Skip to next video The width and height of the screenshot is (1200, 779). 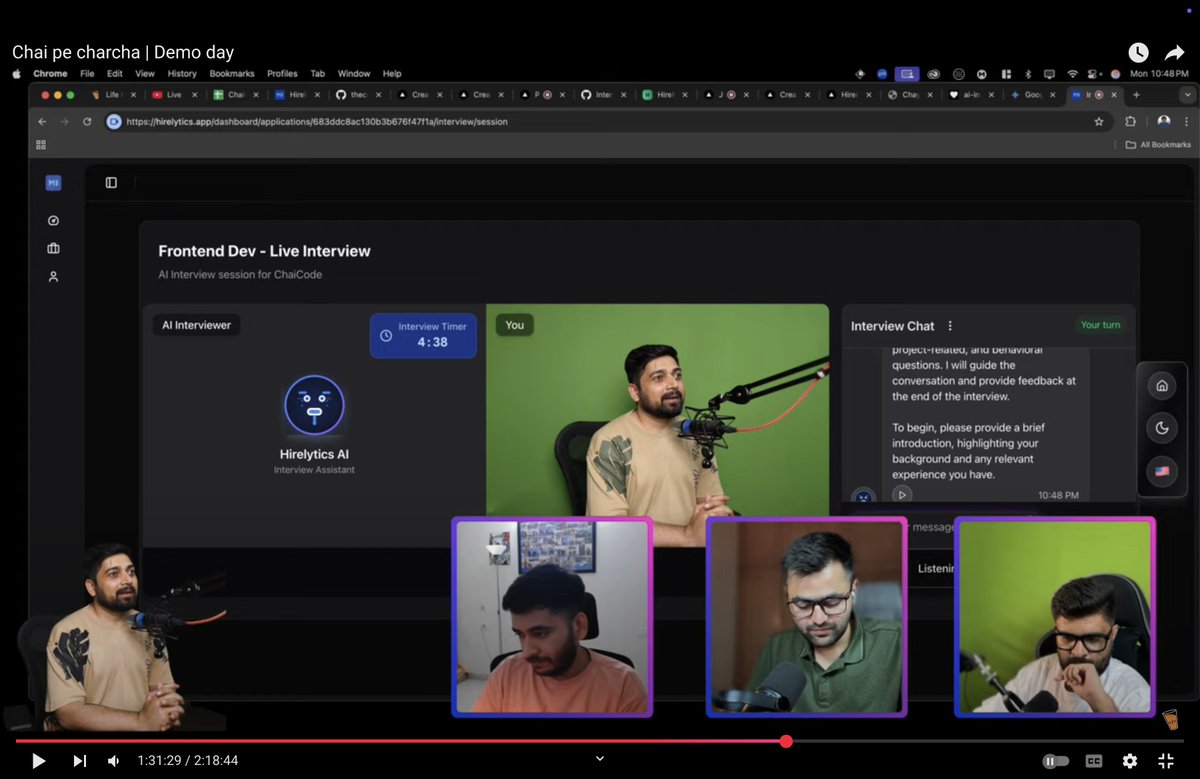(x=80, y=761)
